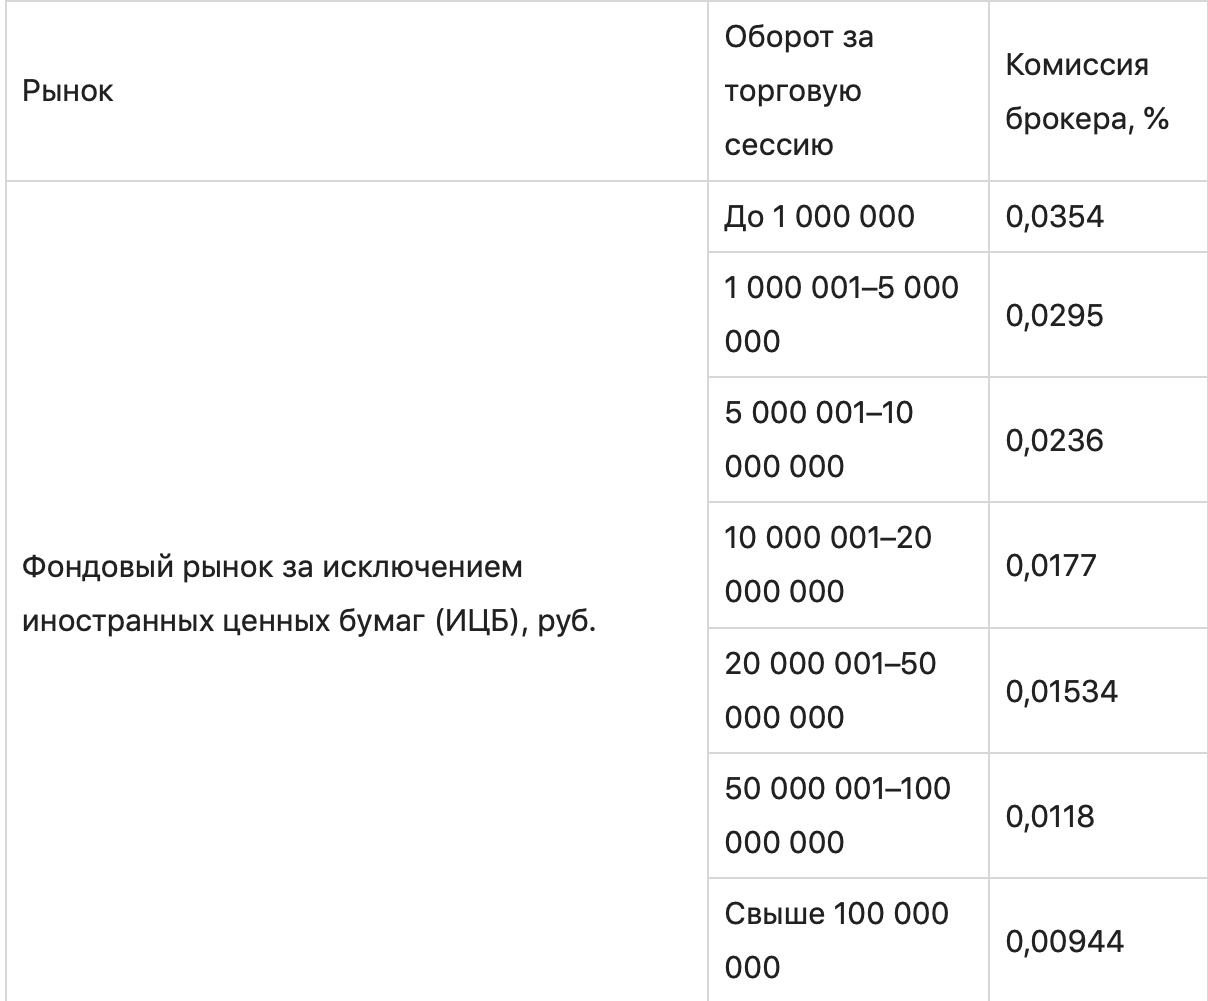Click the 'Комиссия брокера, %' header
Screen dimensions: 1208x1001
1088,92
